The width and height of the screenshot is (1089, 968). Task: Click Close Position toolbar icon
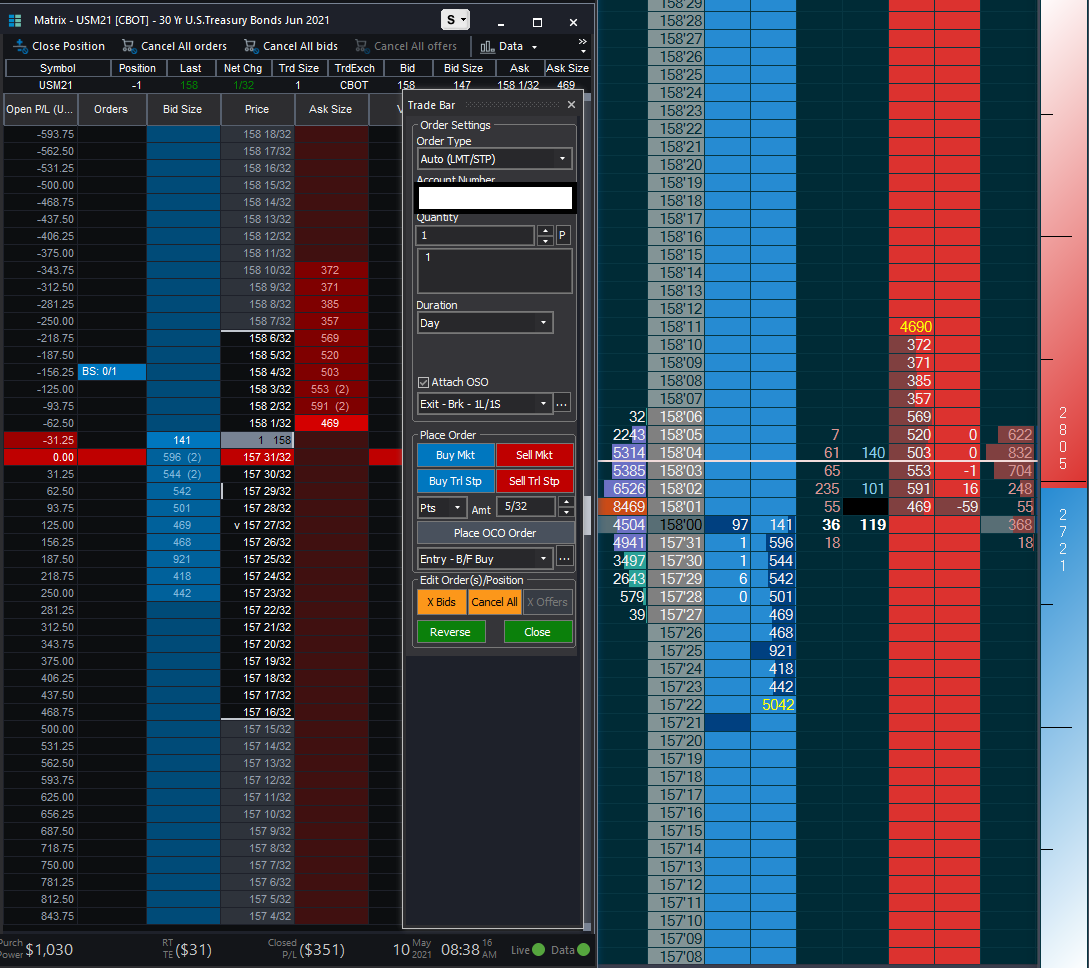coord(20,46)
